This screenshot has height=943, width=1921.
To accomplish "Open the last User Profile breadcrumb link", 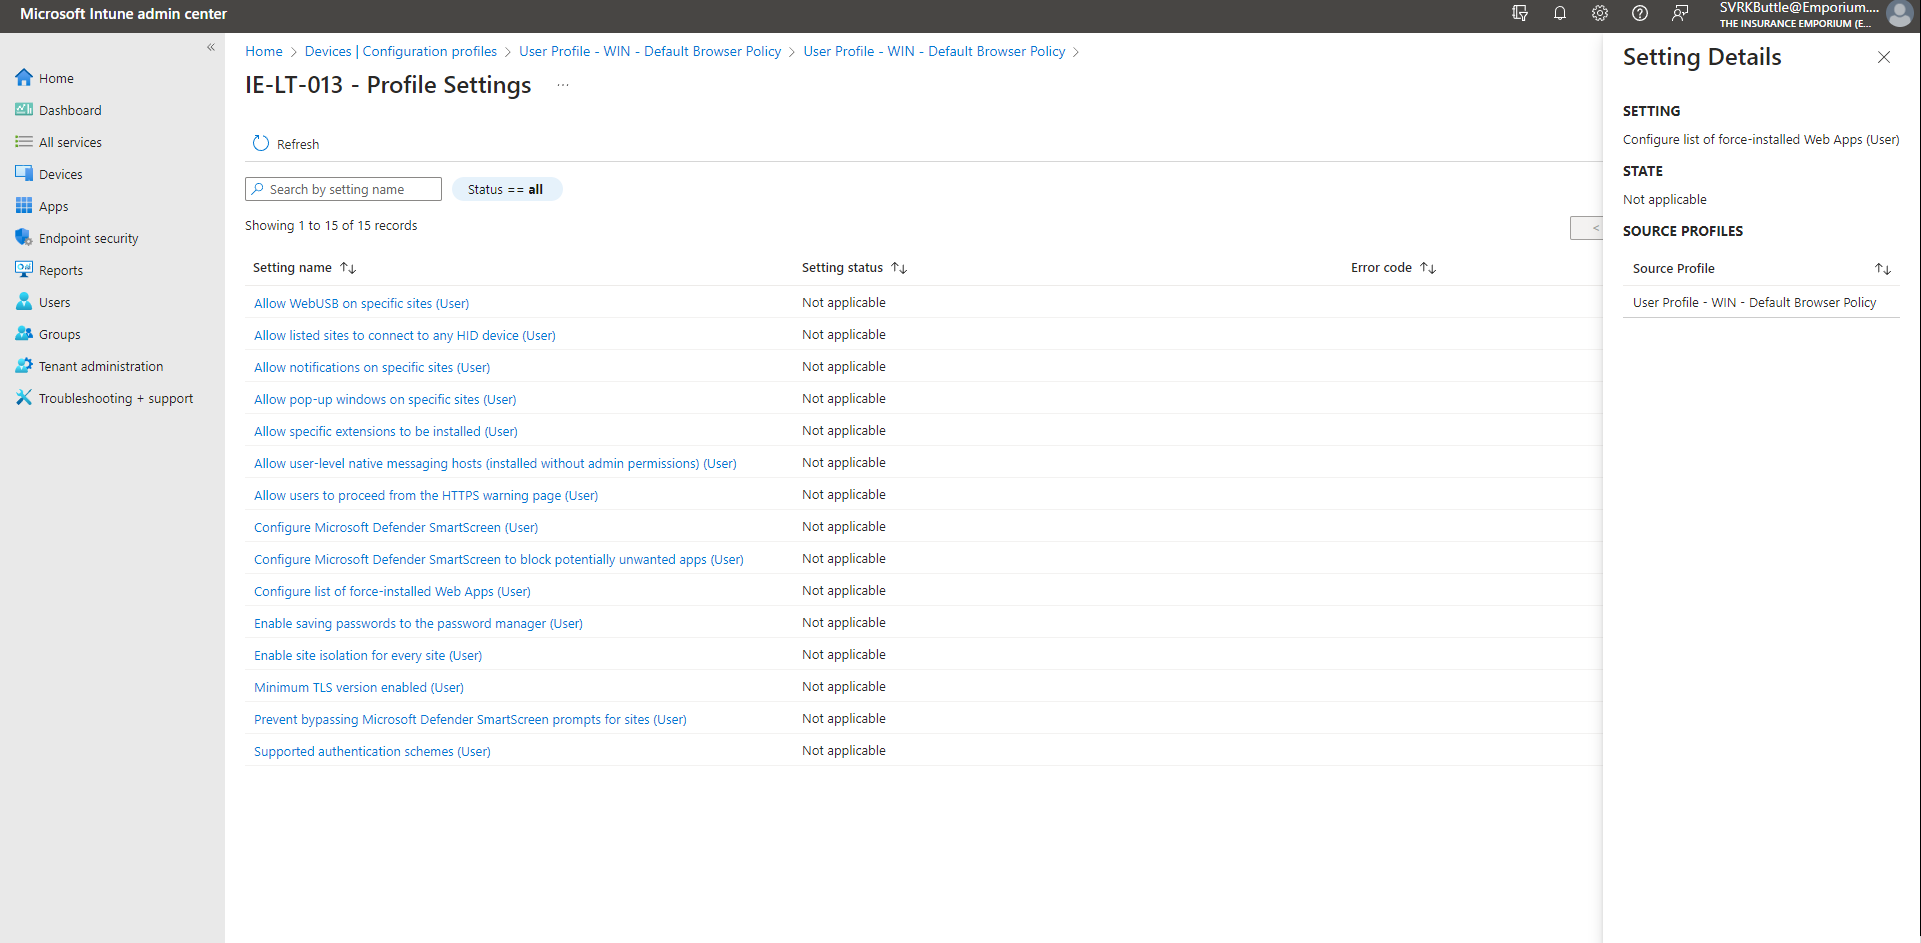I will point(934,51).
